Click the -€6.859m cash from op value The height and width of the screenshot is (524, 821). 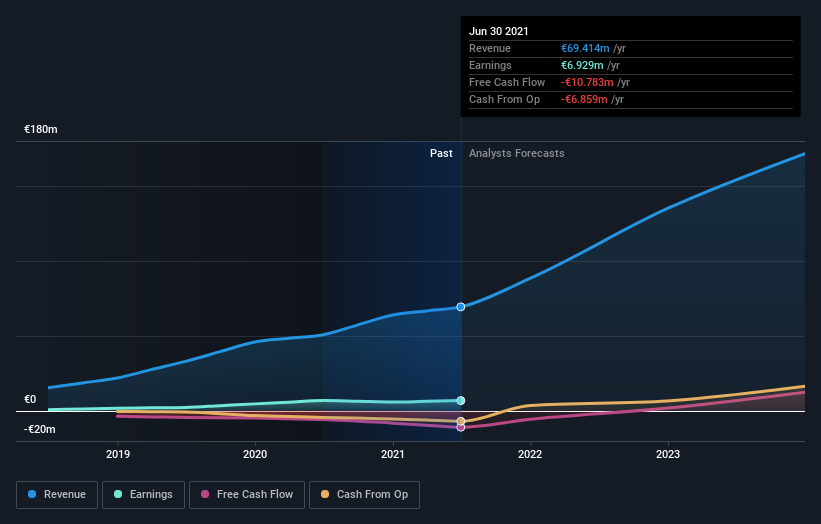[584, 99]
